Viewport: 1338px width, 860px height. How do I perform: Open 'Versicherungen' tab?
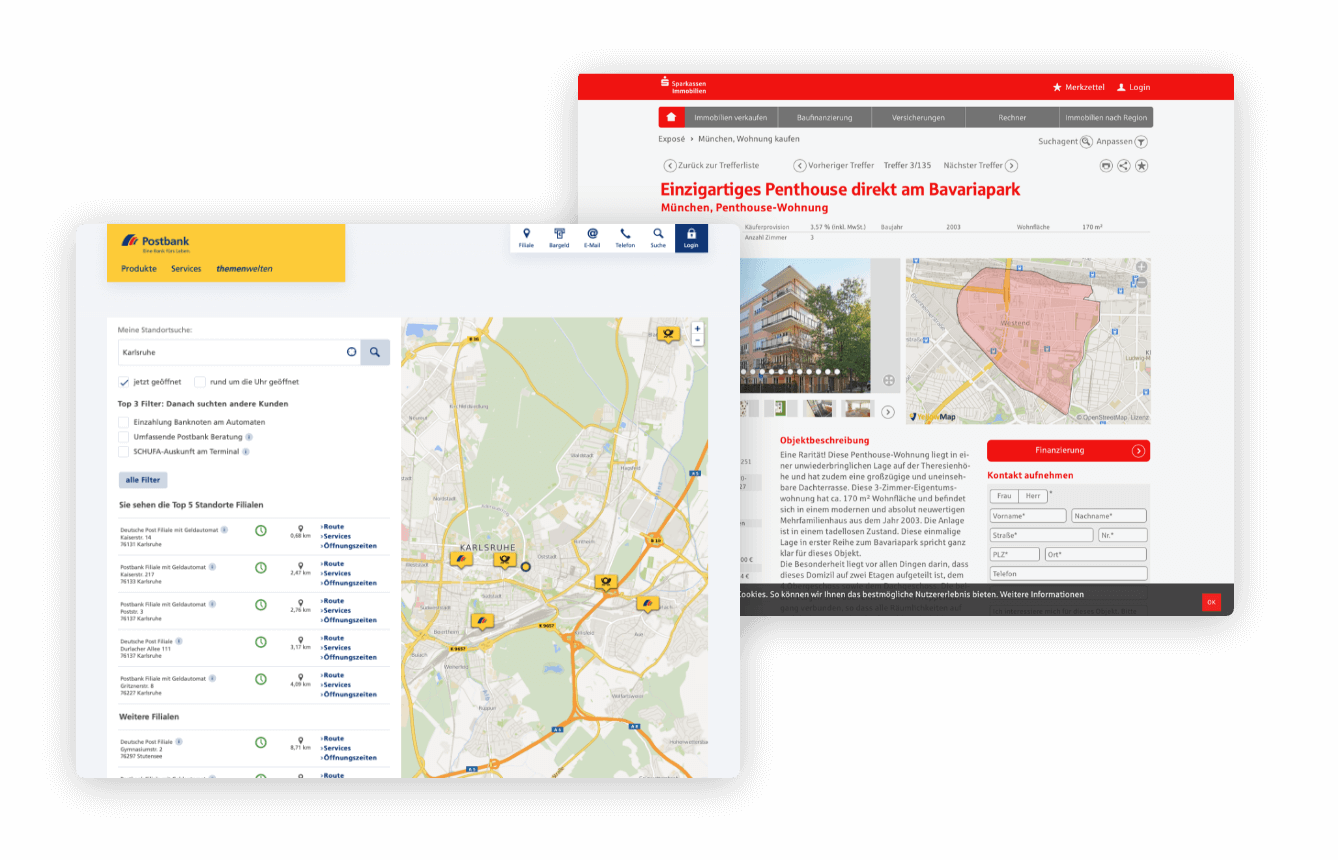point(919,117)
